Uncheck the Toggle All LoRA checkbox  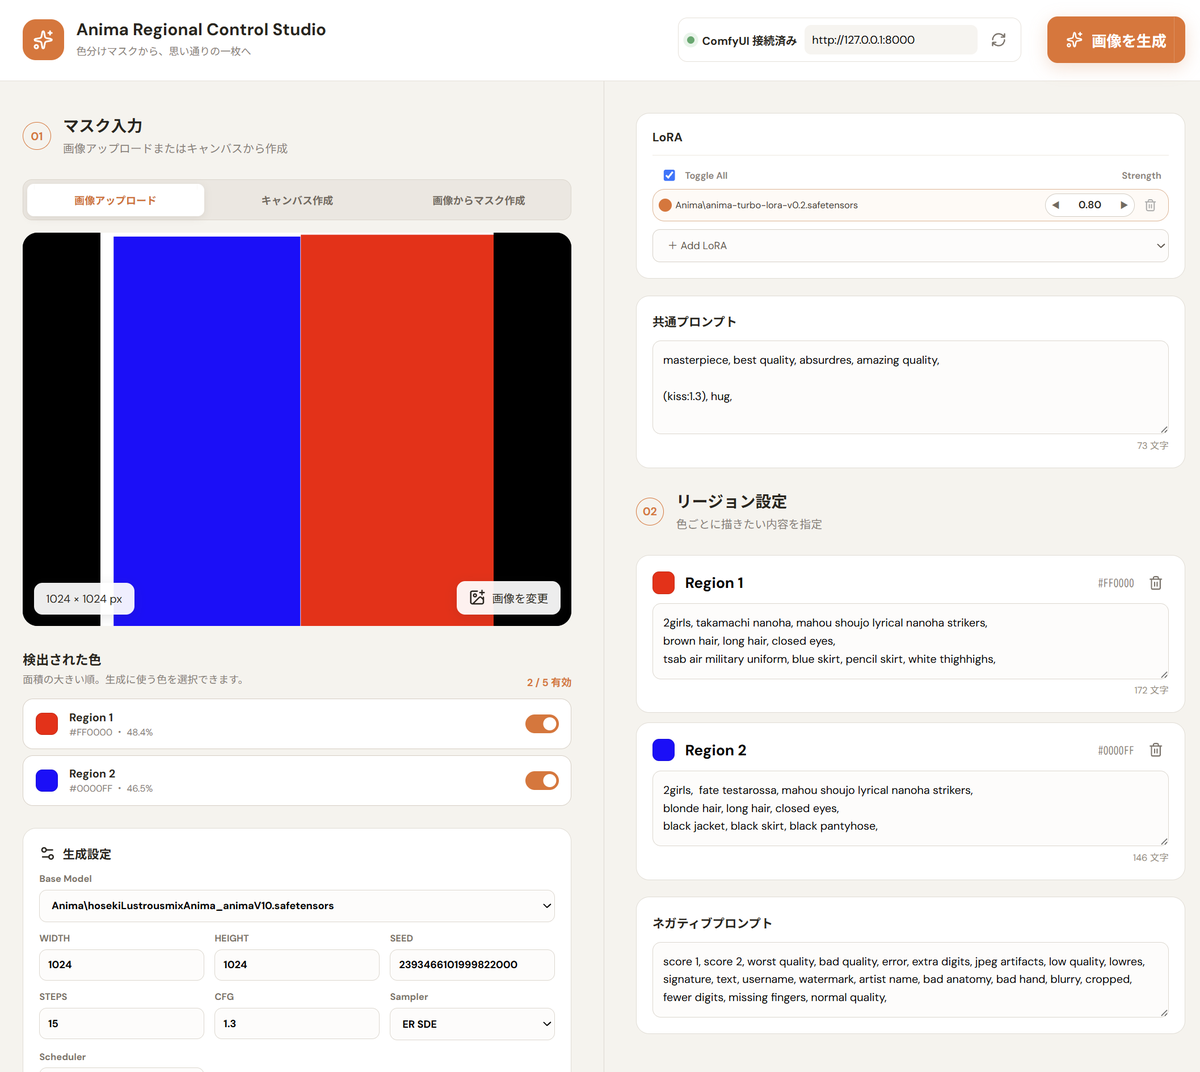669,175
